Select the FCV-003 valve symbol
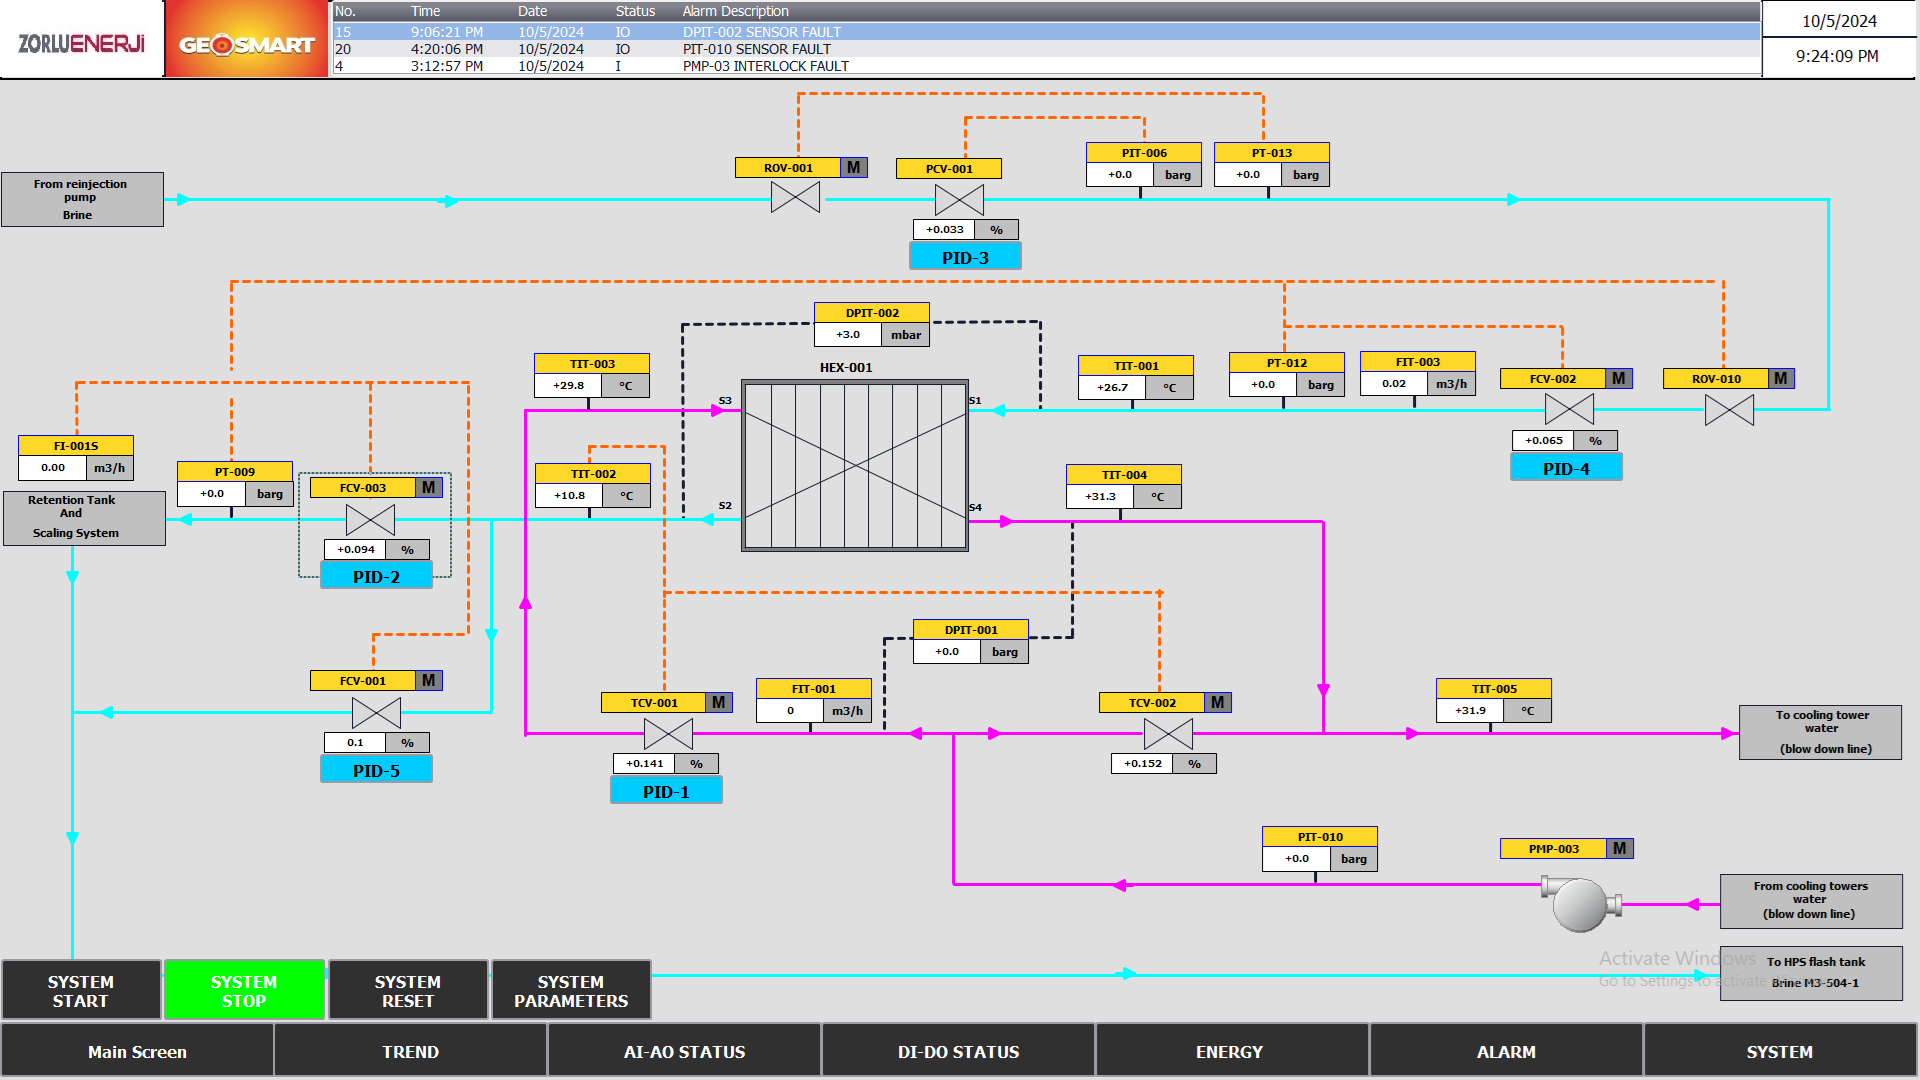This screenshot has width=1920, height=1080. tap(370, 520)
